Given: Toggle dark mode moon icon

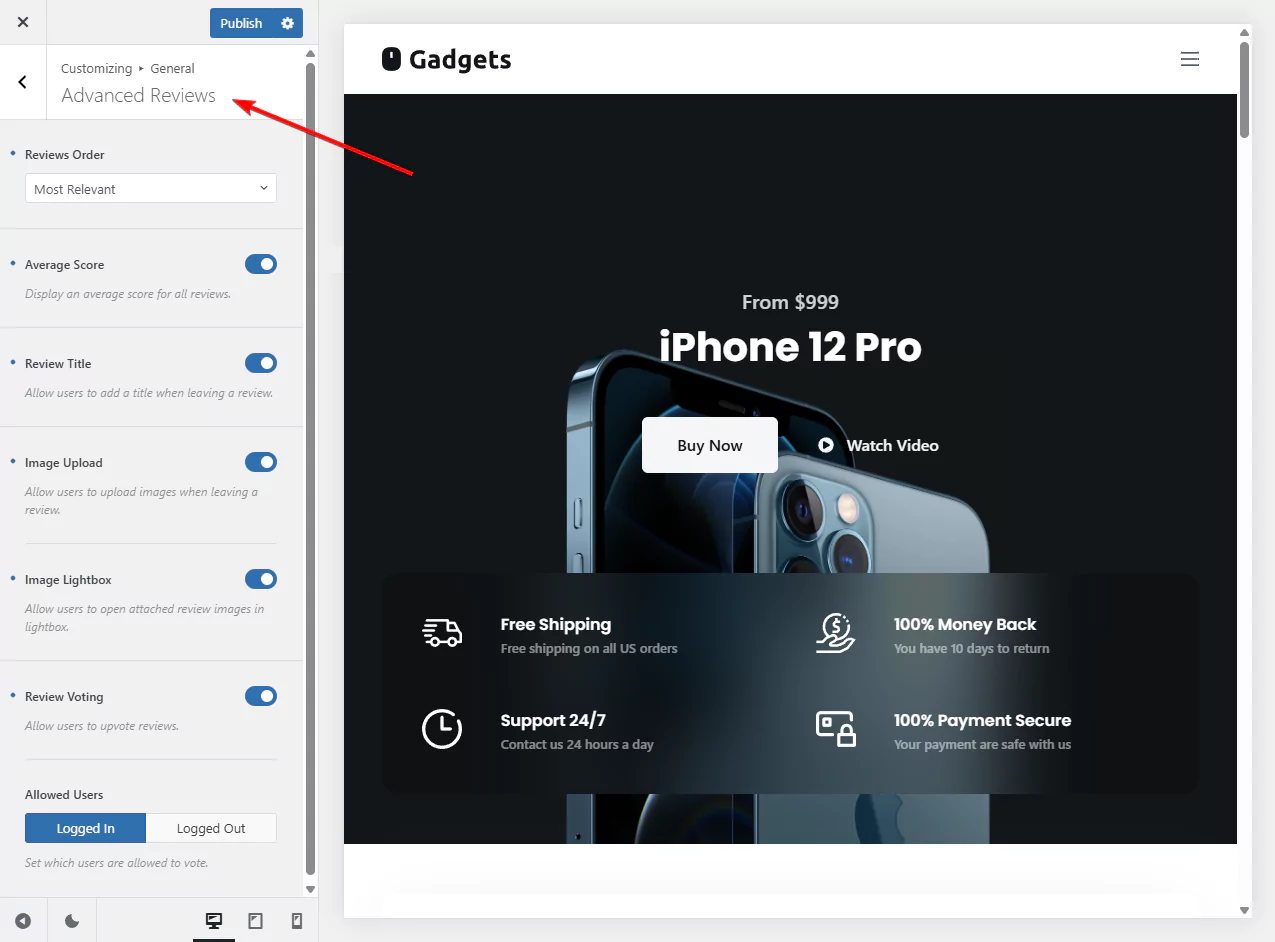Looking at the screenshot, I should click(72, 921).
